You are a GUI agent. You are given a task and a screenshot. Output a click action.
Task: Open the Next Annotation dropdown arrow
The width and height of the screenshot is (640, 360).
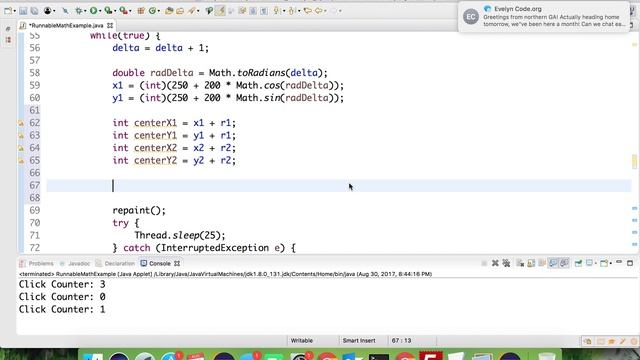pos(284,11)
